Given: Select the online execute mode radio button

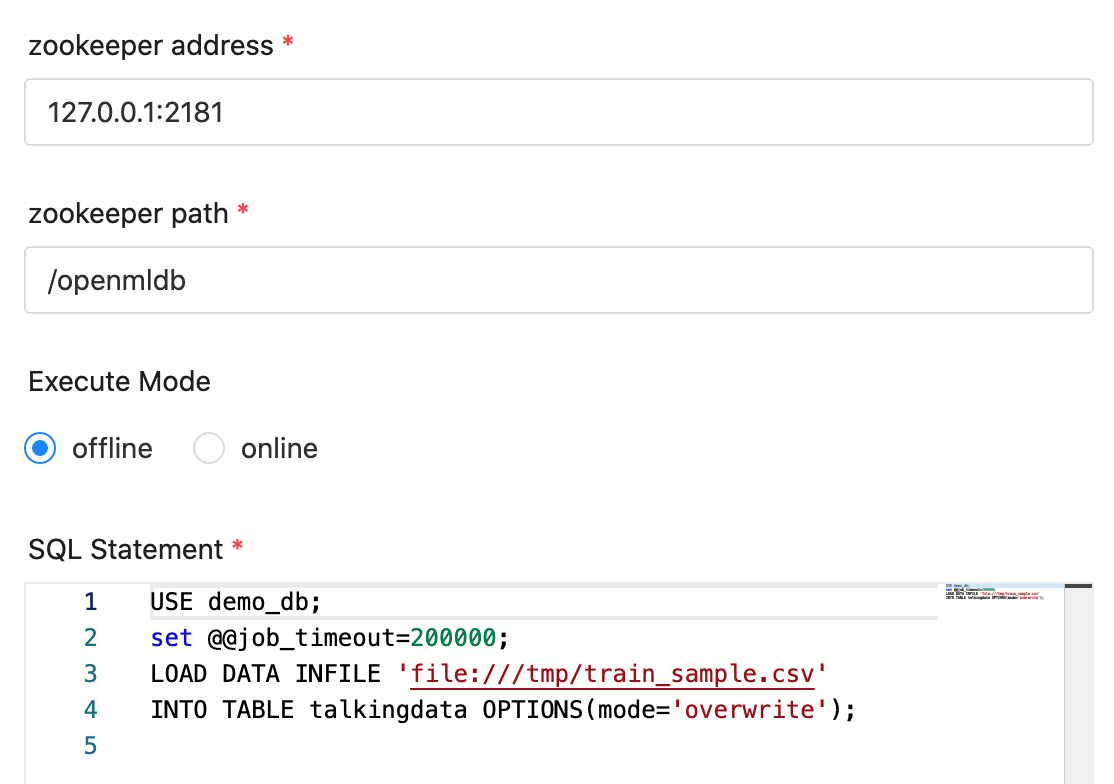Looking at the screenshot, I should 209,448.
